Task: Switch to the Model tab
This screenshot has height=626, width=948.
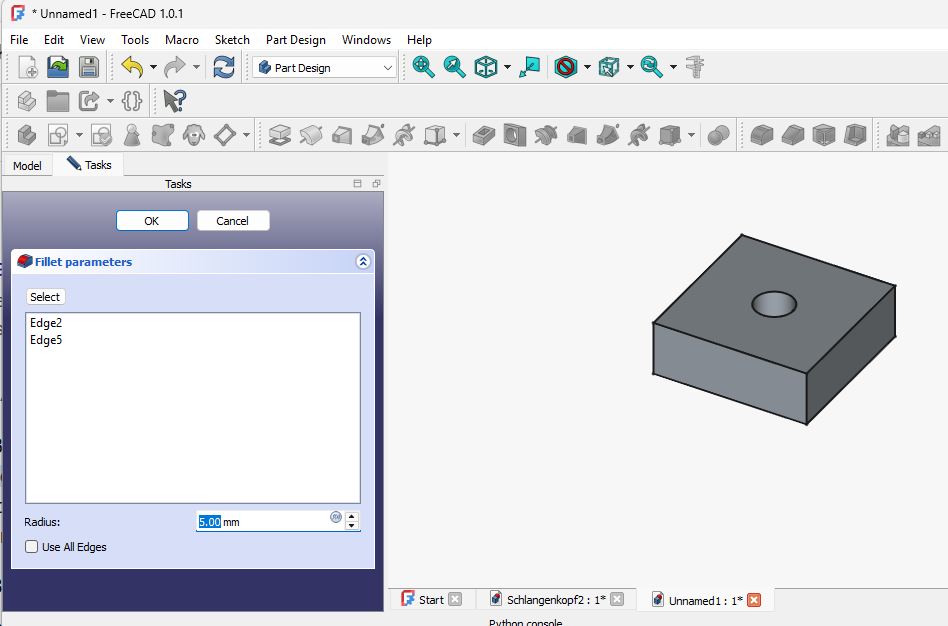Action: [27, 165]
